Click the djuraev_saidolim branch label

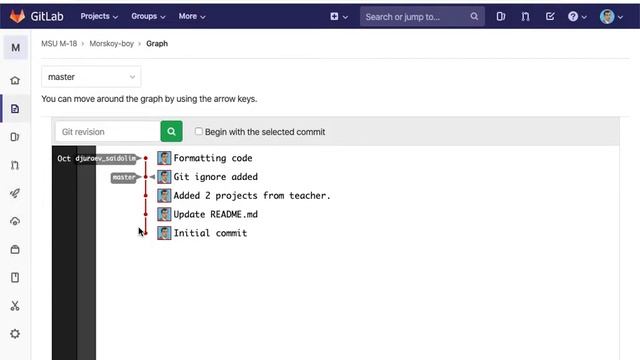tap(106, 158)
